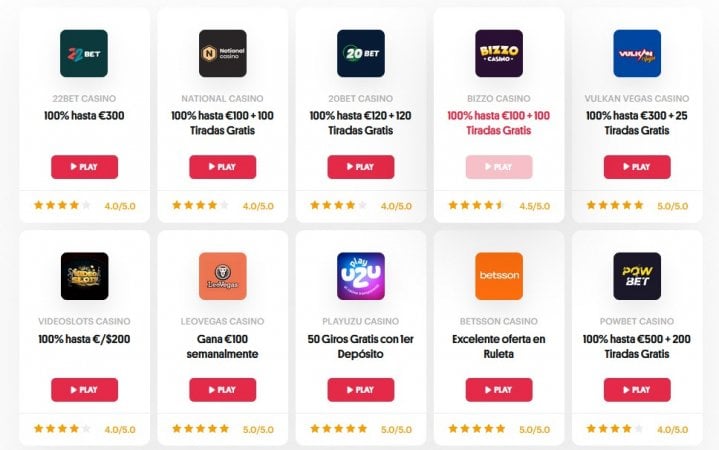Click the Bizzo Casino logo
This screenshot has width=719, height=450.
[499, 53]
